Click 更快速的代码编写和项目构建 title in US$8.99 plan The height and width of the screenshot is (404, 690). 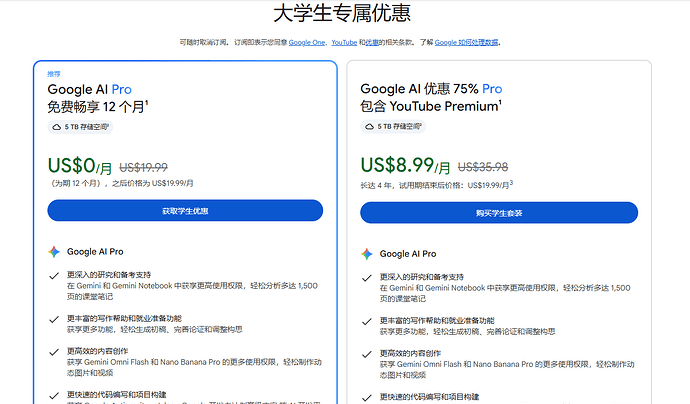coord(429,397)
